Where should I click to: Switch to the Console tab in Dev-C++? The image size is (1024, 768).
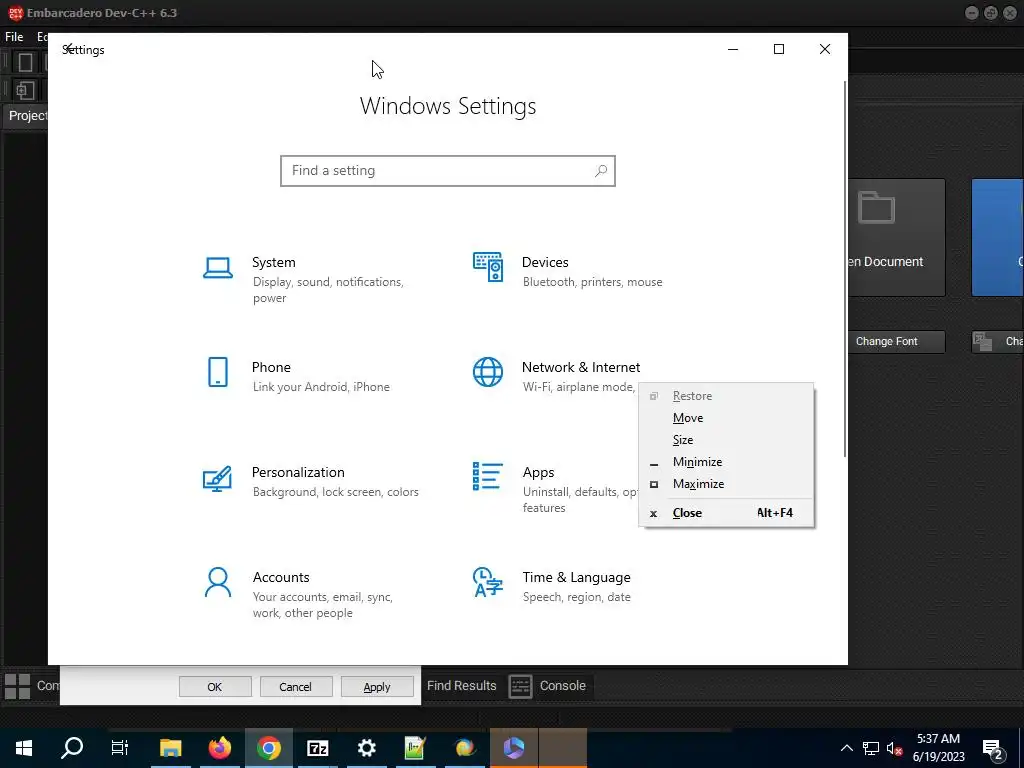tap(548, 686)
